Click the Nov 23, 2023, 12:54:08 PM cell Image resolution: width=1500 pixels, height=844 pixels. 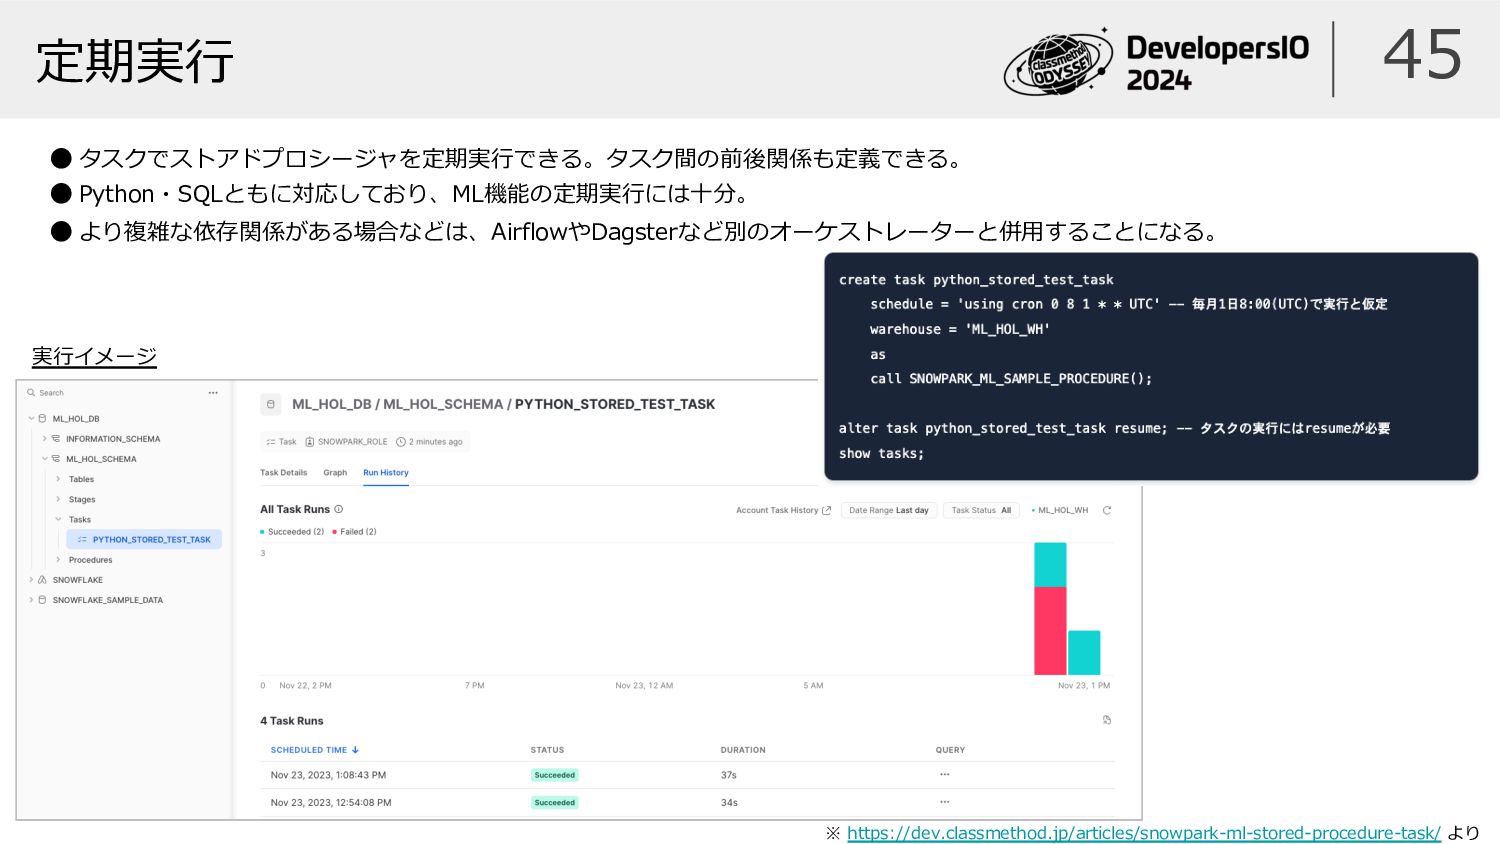point(331,802)
